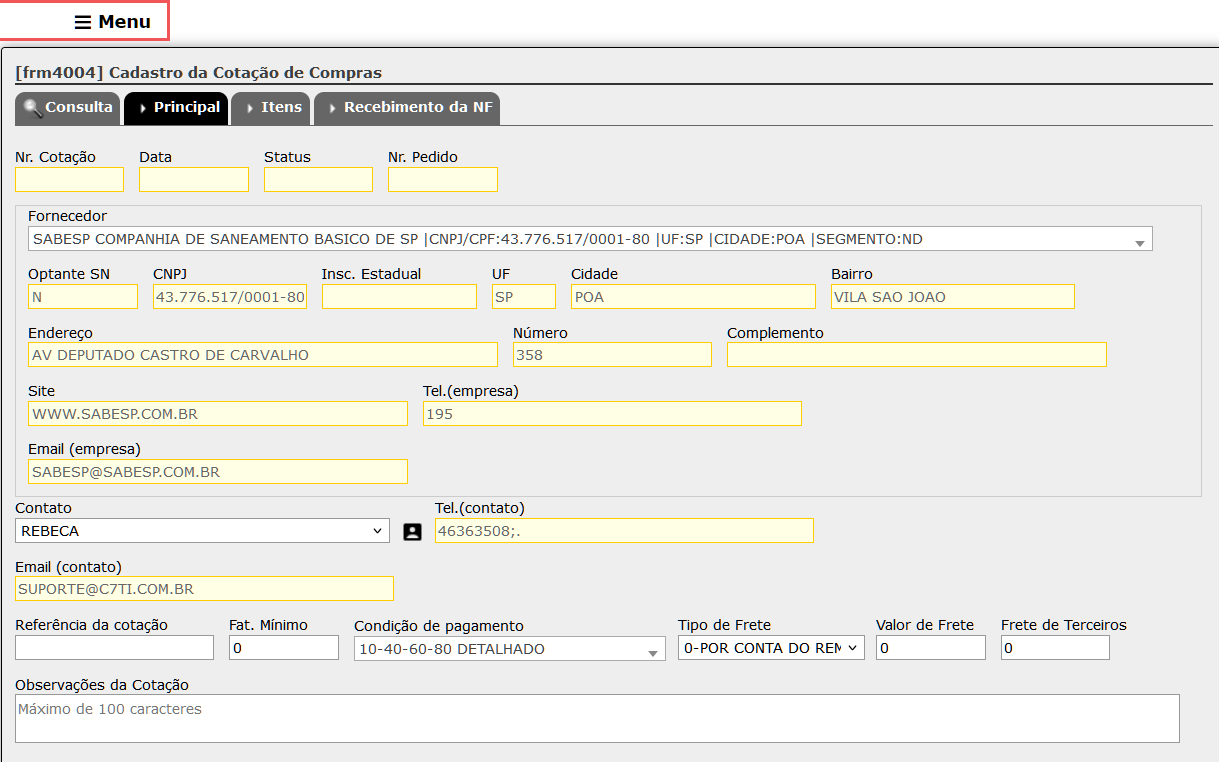Screen dimensions: 1219x762
Task: Expand the Fornecedor dropdown
Action: (x=590, y=239)
